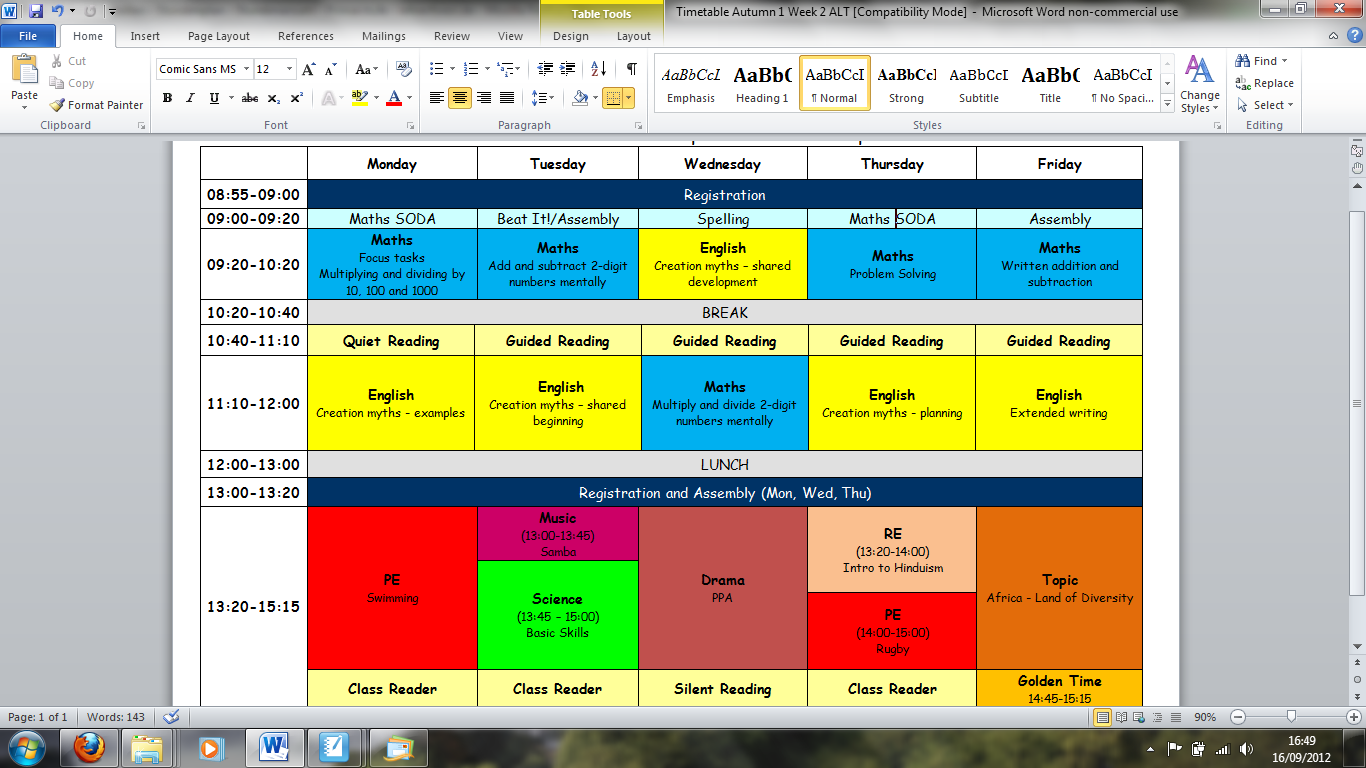
Task: Switch to the Page Layout tab
Action: click(219, 36)
